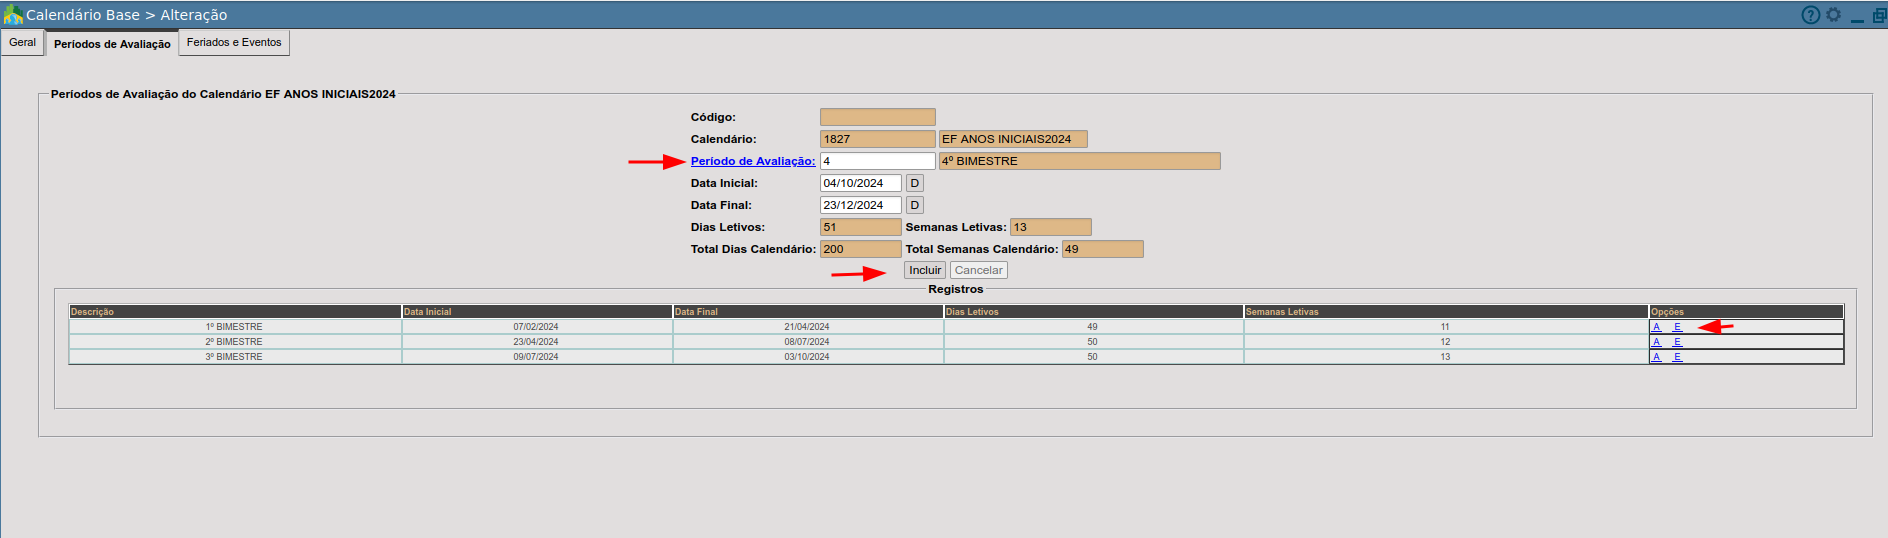The image size is (1888, 538).
Task: Click the 08/07/2024 end date cell
Action: 807,342
